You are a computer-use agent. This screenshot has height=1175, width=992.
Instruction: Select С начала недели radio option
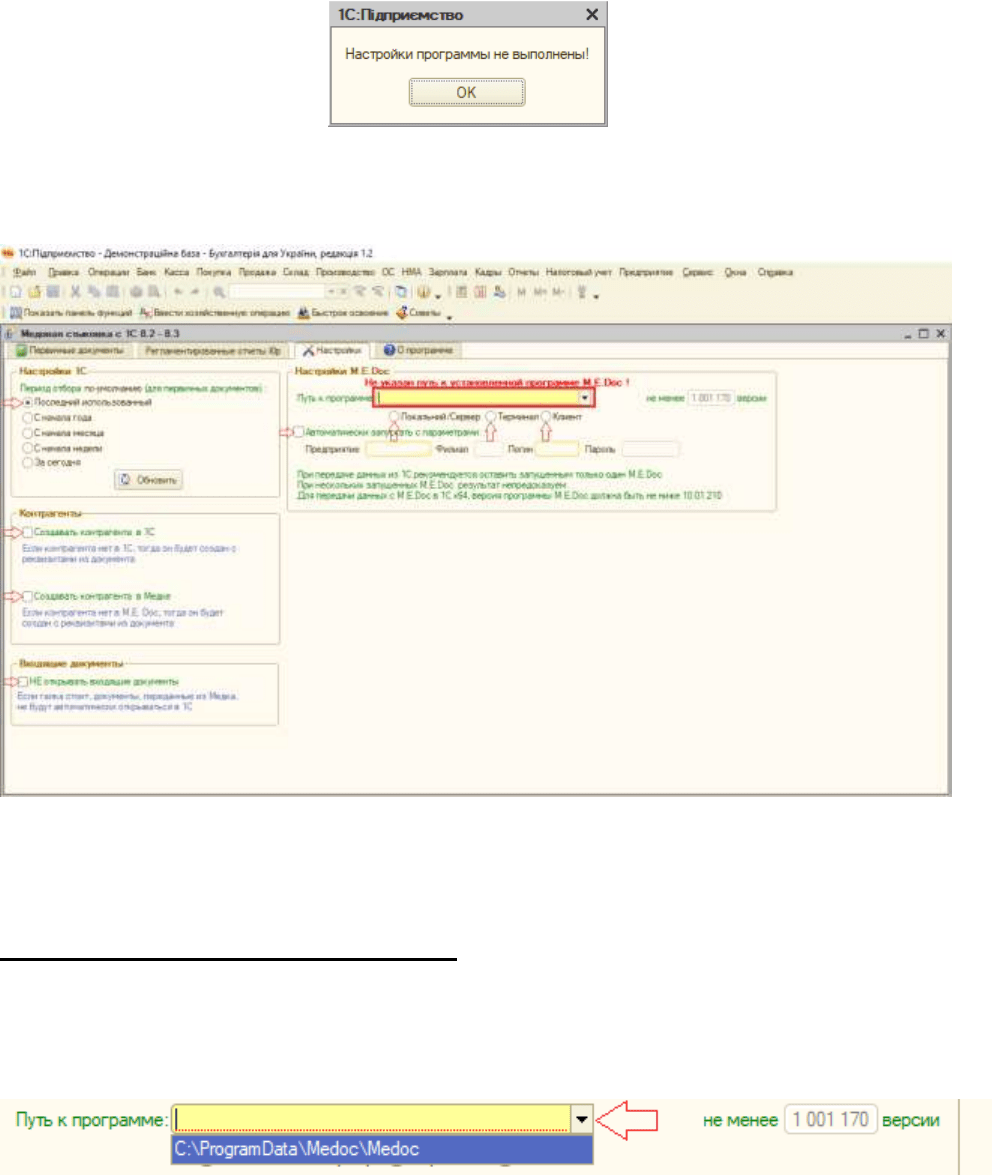[28, 448]
